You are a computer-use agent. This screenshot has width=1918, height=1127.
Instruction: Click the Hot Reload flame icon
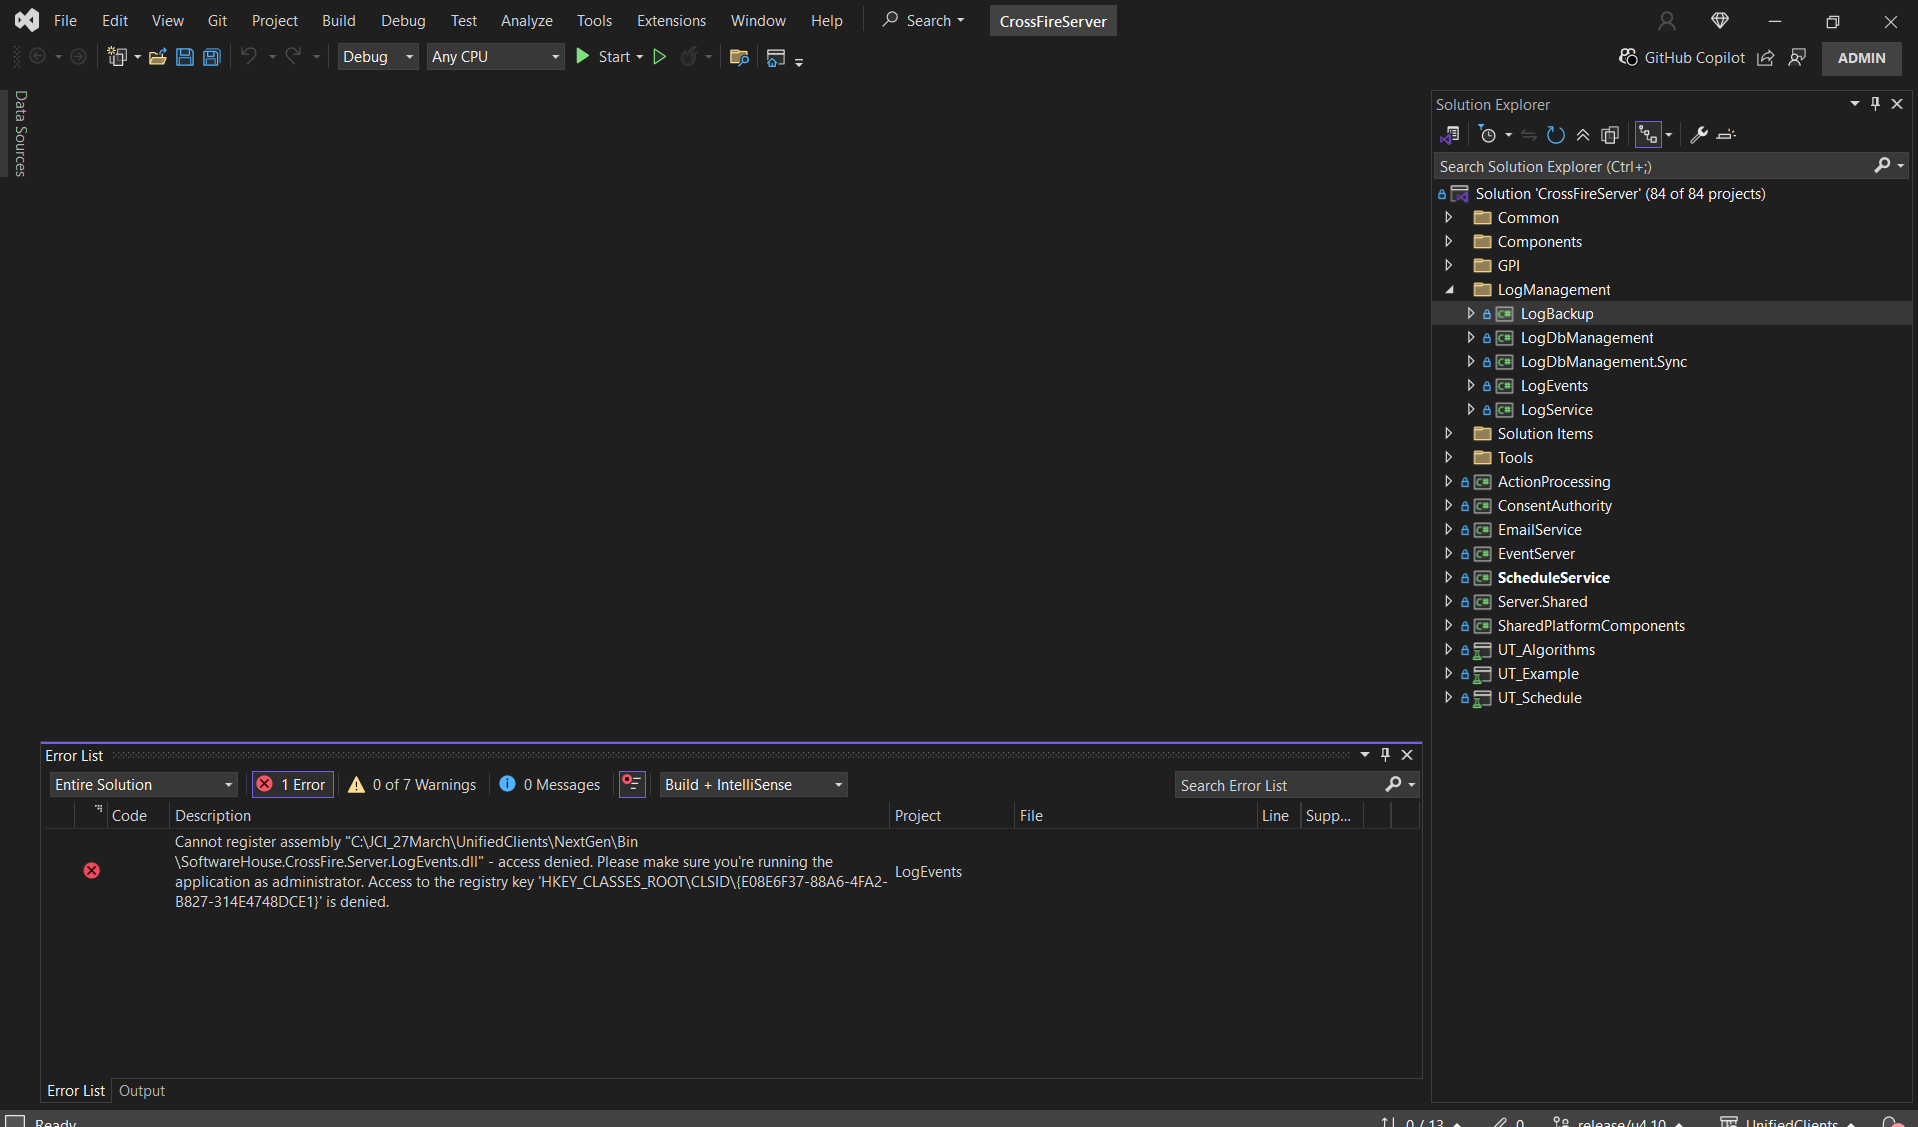[688, 57]
